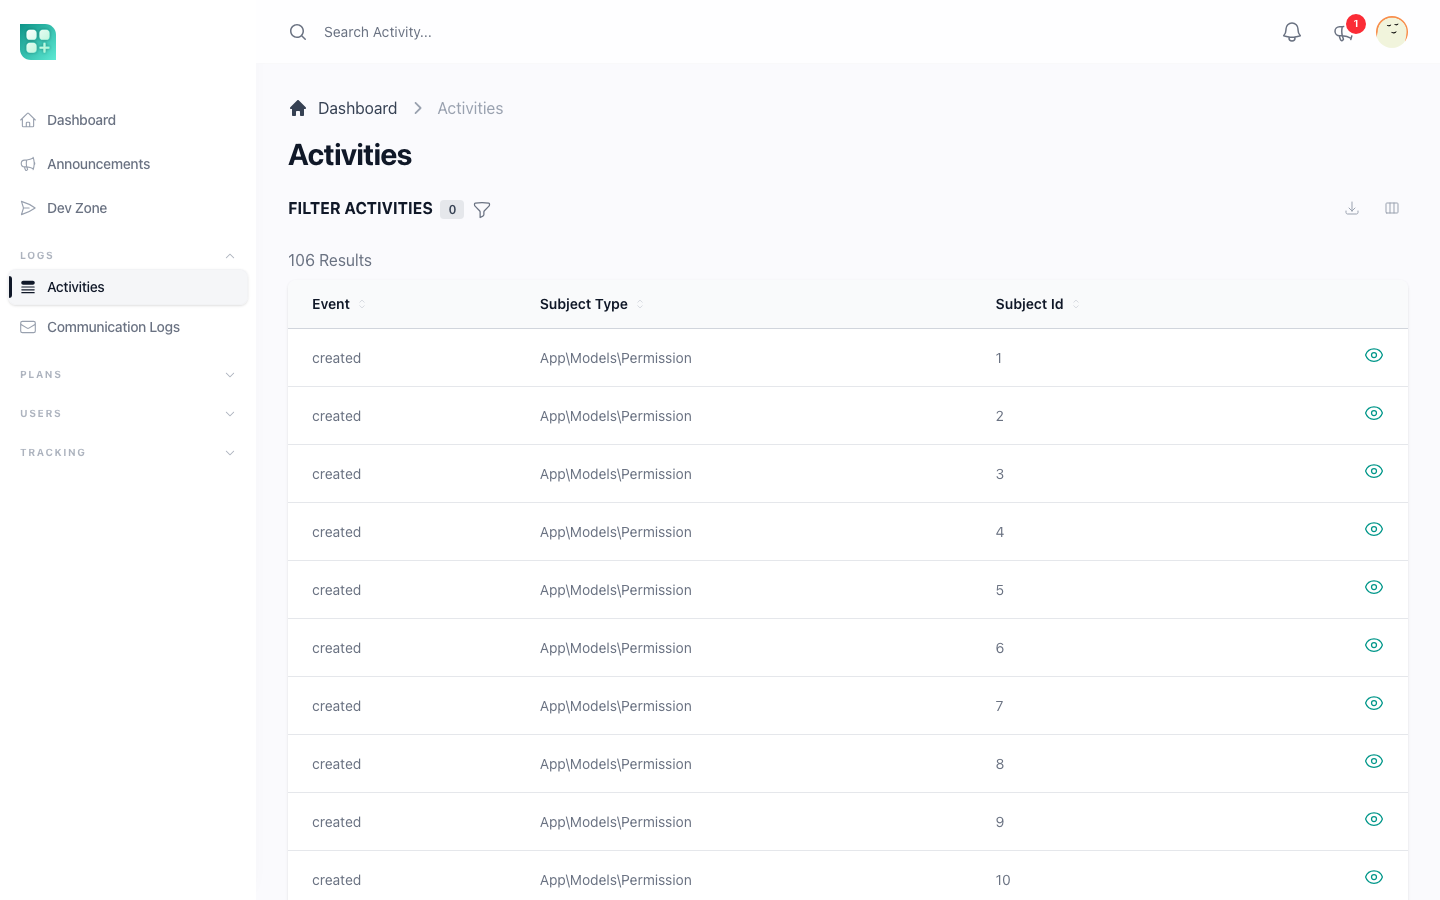This screenshot has height=900, width=1440.
Task: Click the FILTER ACTIVITIES label
Action: [x=360, y=208]
